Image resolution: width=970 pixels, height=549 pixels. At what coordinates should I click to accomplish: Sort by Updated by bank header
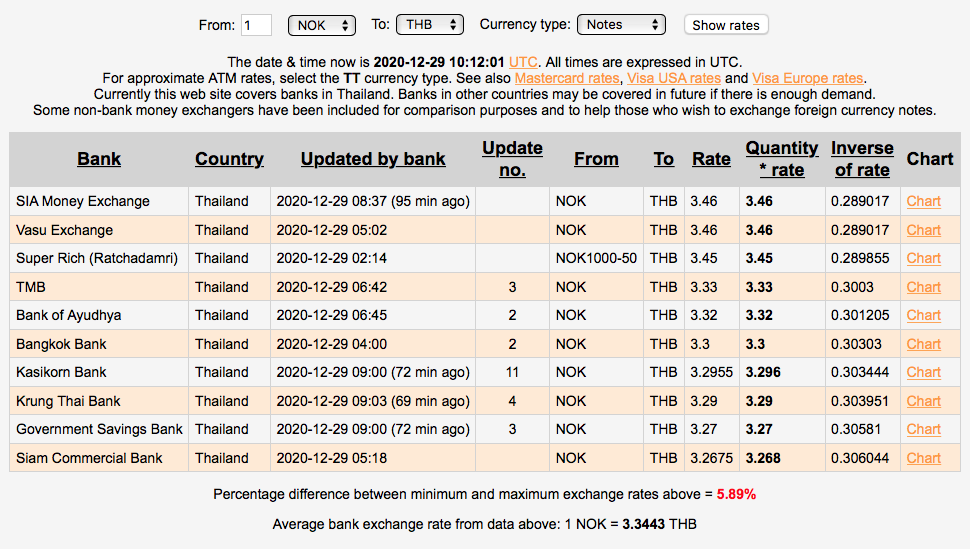373,159
